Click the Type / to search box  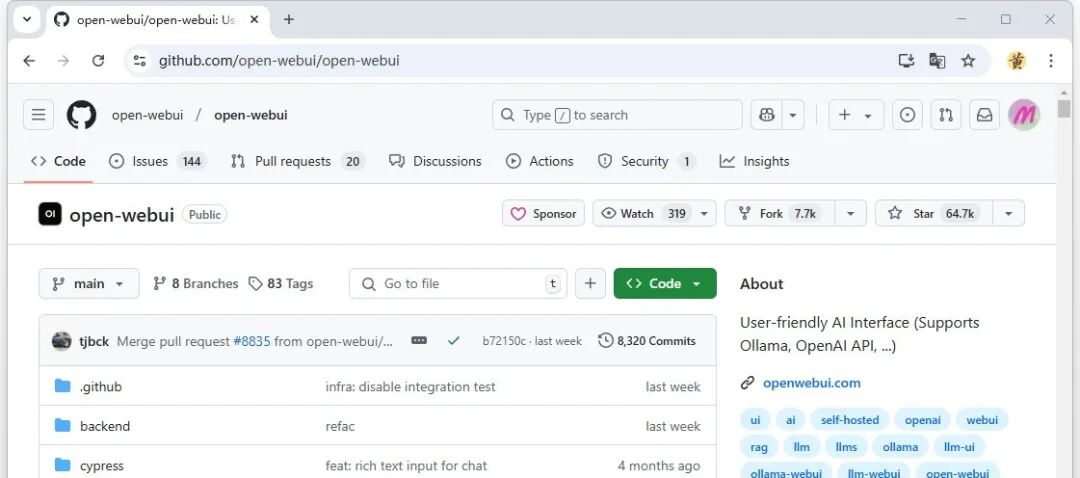(617, 115)
